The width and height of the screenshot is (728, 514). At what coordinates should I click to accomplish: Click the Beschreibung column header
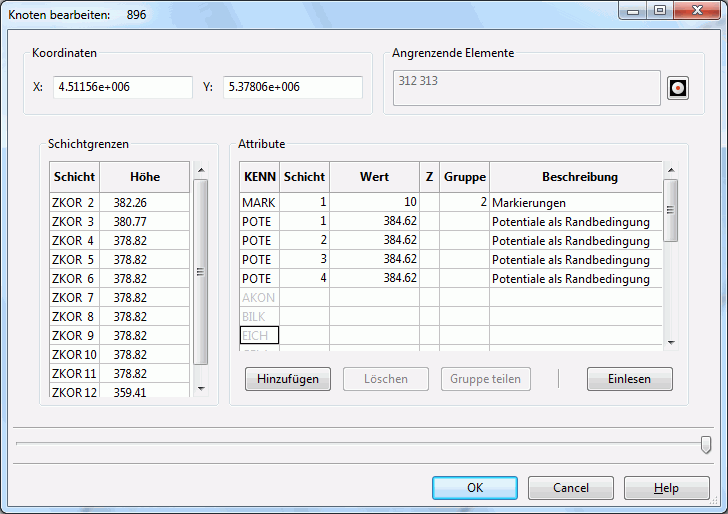(579, 177)
